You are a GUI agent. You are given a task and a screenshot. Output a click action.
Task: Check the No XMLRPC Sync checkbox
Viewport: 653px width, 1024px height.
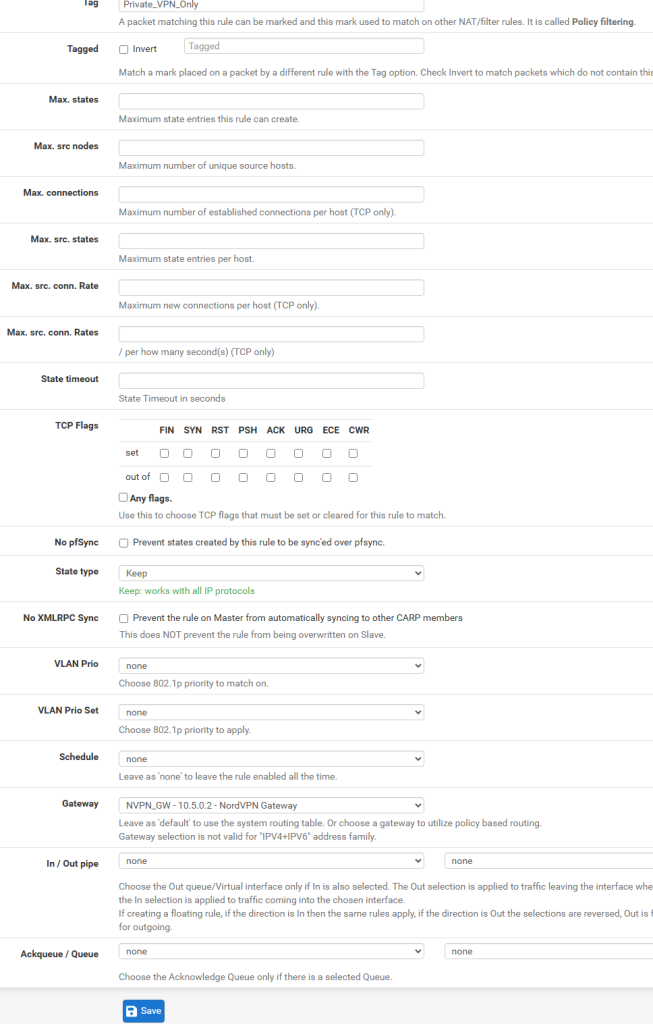tap(124, 618)
